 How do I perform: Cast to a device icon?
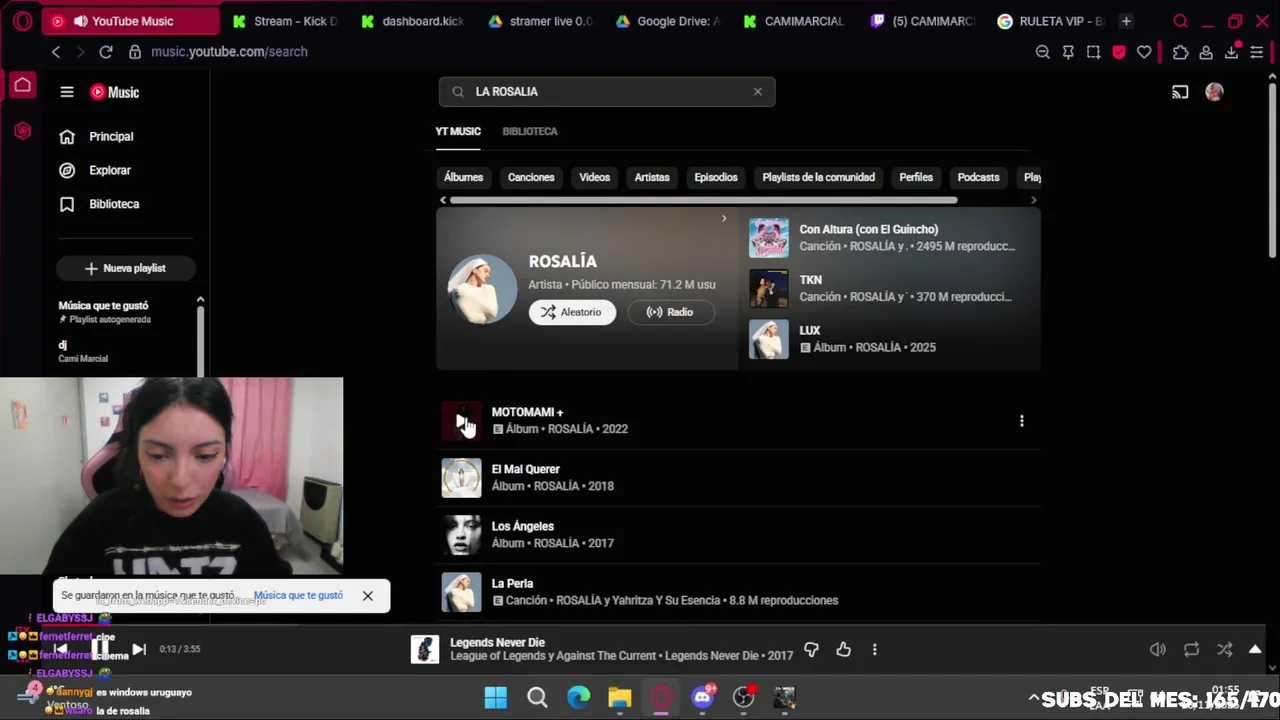1180,92
